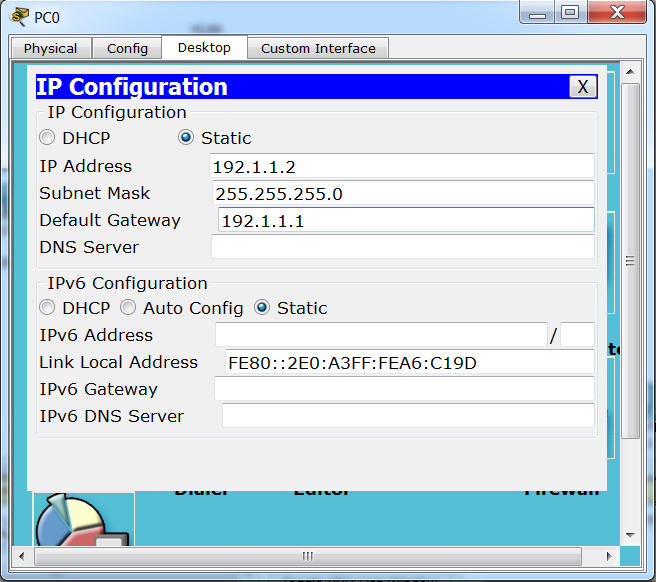The image size is (656, 582).
Task: Select the IPv6 DHCP radio button
Action: (47, 308)
